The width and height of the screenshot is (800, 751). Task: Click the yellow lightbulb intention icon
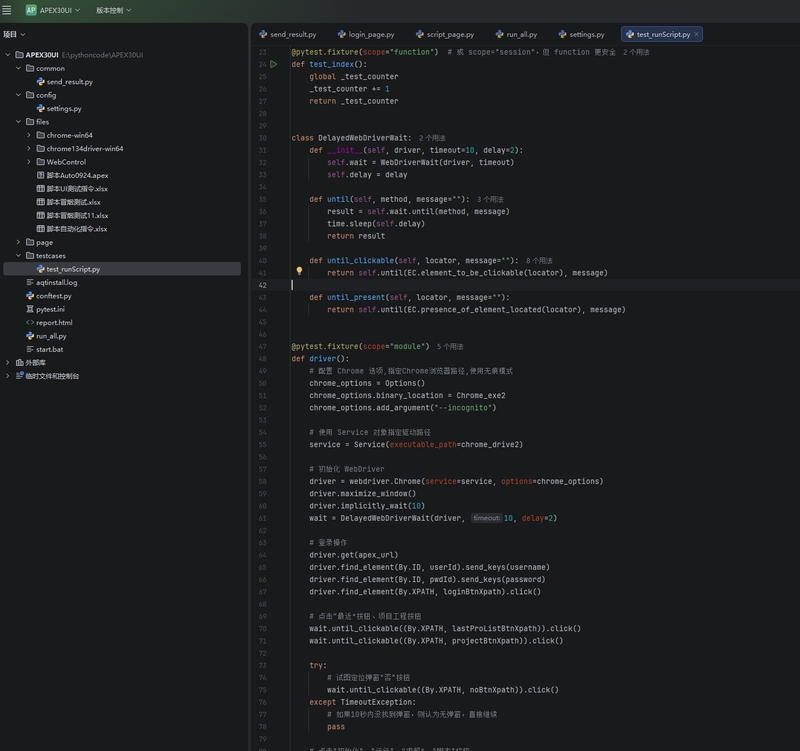pyautogui.click(x=299, y=271)
